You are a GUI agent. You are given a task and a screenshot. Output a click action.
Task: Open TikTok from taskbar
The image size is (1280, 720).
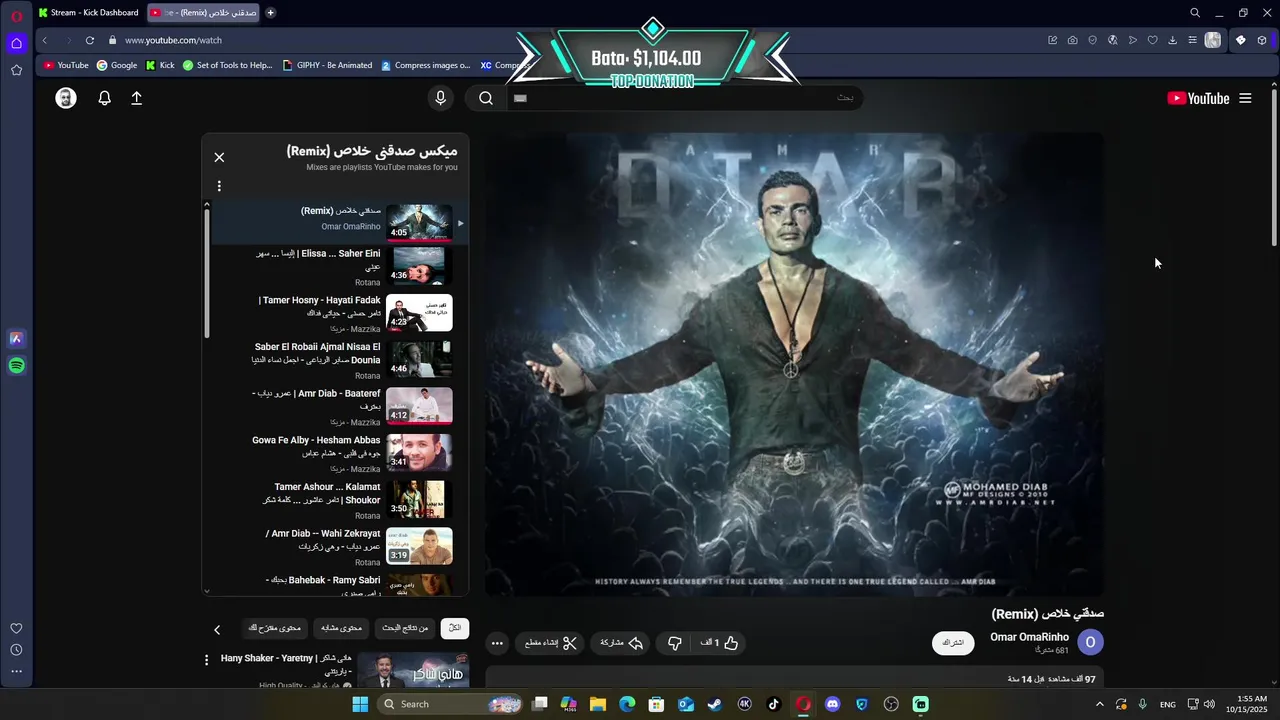773,704
